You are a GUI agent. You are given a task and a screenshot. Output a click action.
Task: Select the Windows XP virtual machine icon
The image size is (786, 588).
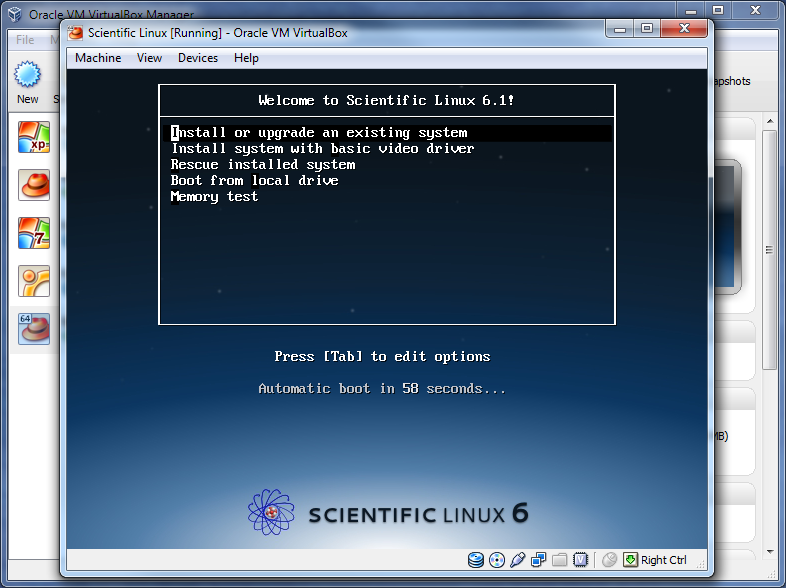coord(34,137)
